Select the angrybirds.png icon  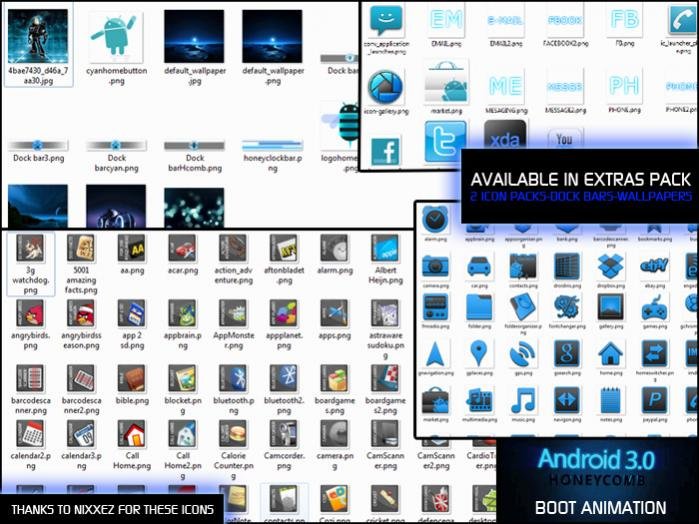pos(30,313)
